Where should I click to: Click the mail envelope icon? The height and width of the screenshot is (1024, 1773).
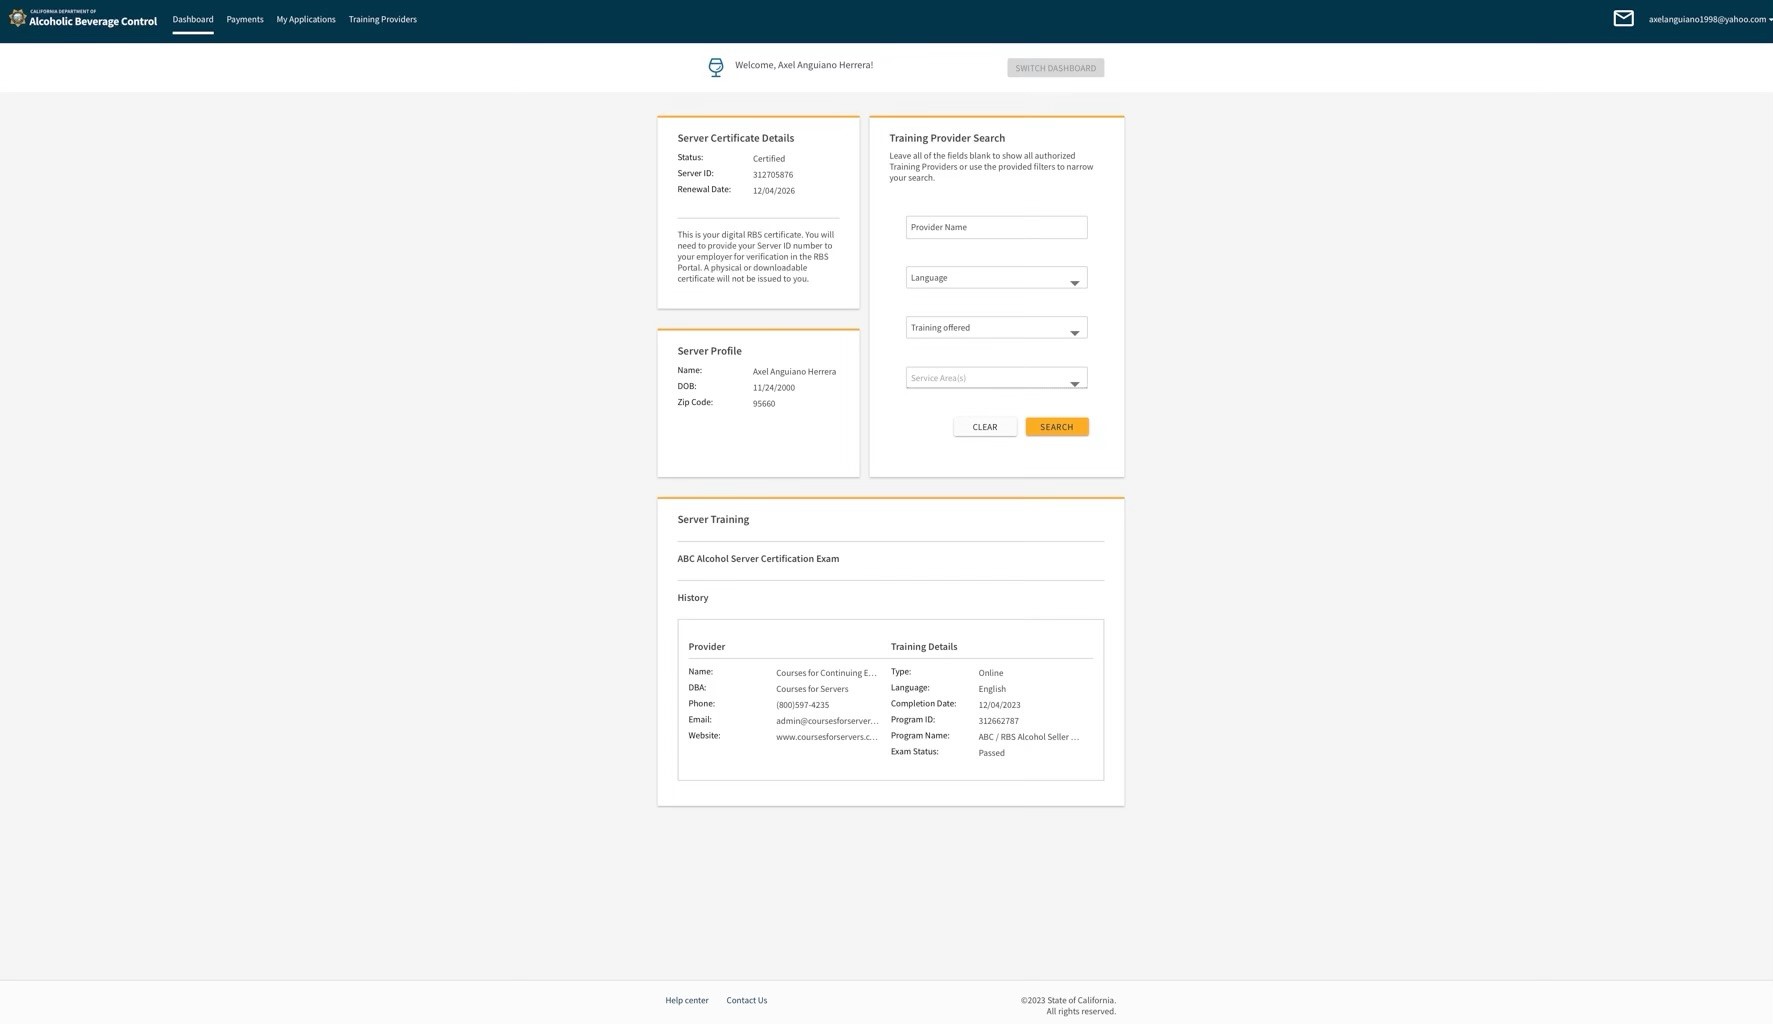[1623, 19]
